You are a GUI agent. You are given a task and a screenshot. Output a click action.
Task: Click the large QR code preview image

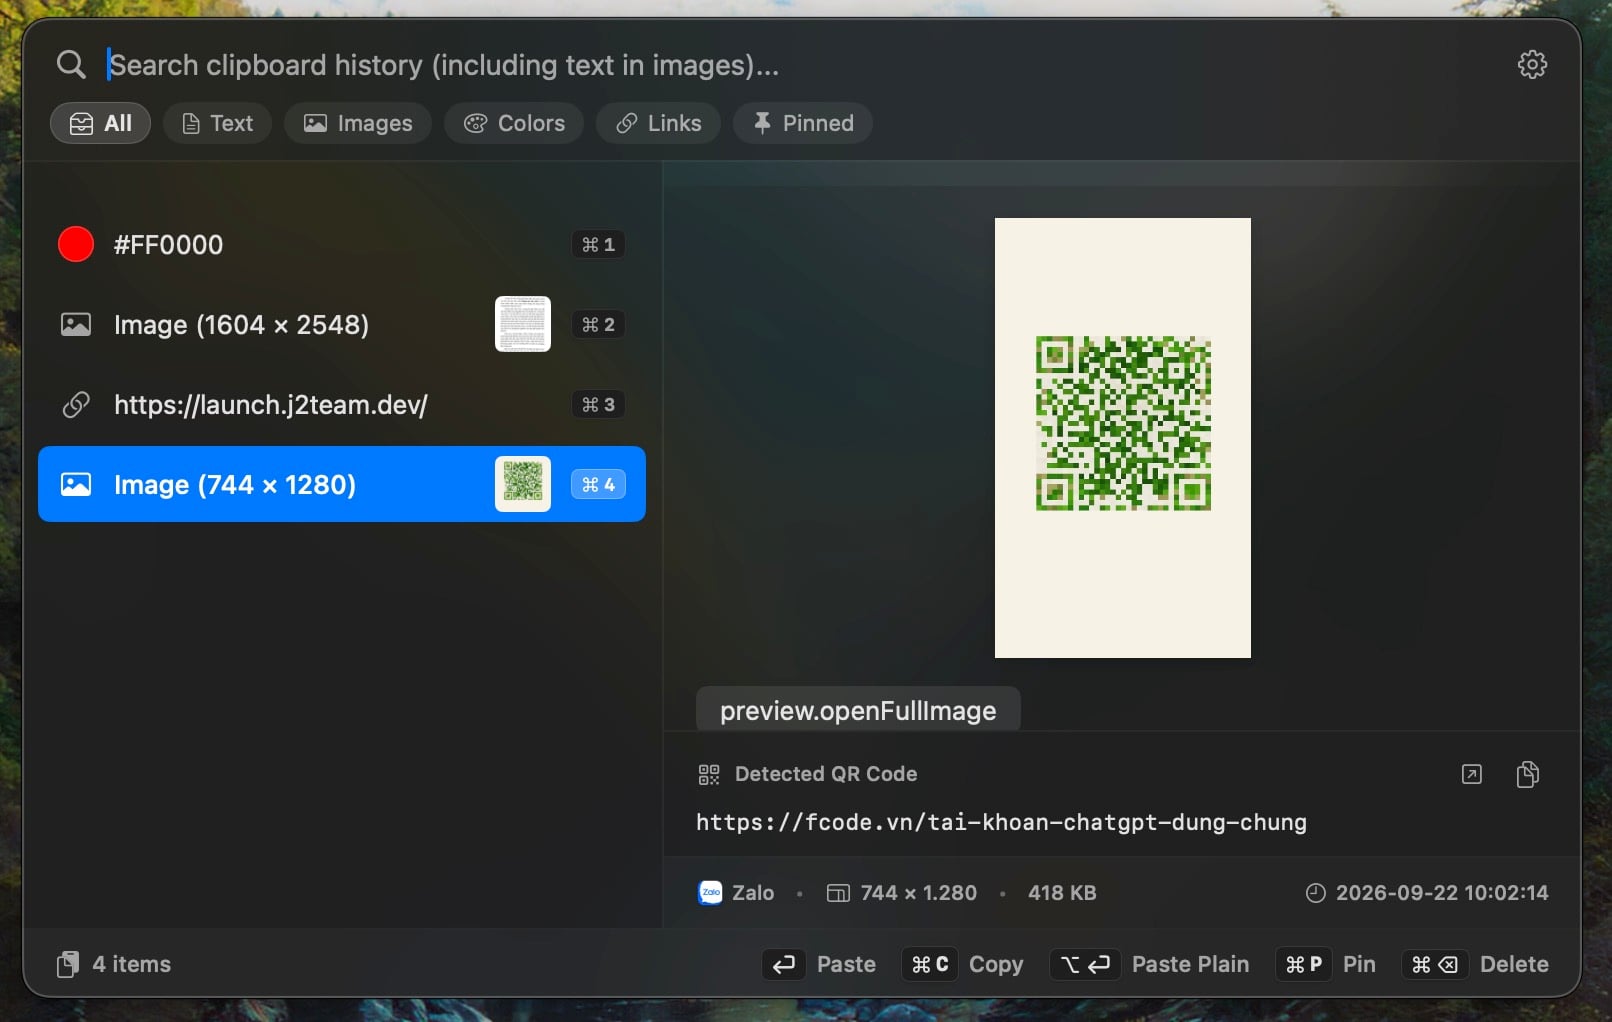click(1122, 438)
